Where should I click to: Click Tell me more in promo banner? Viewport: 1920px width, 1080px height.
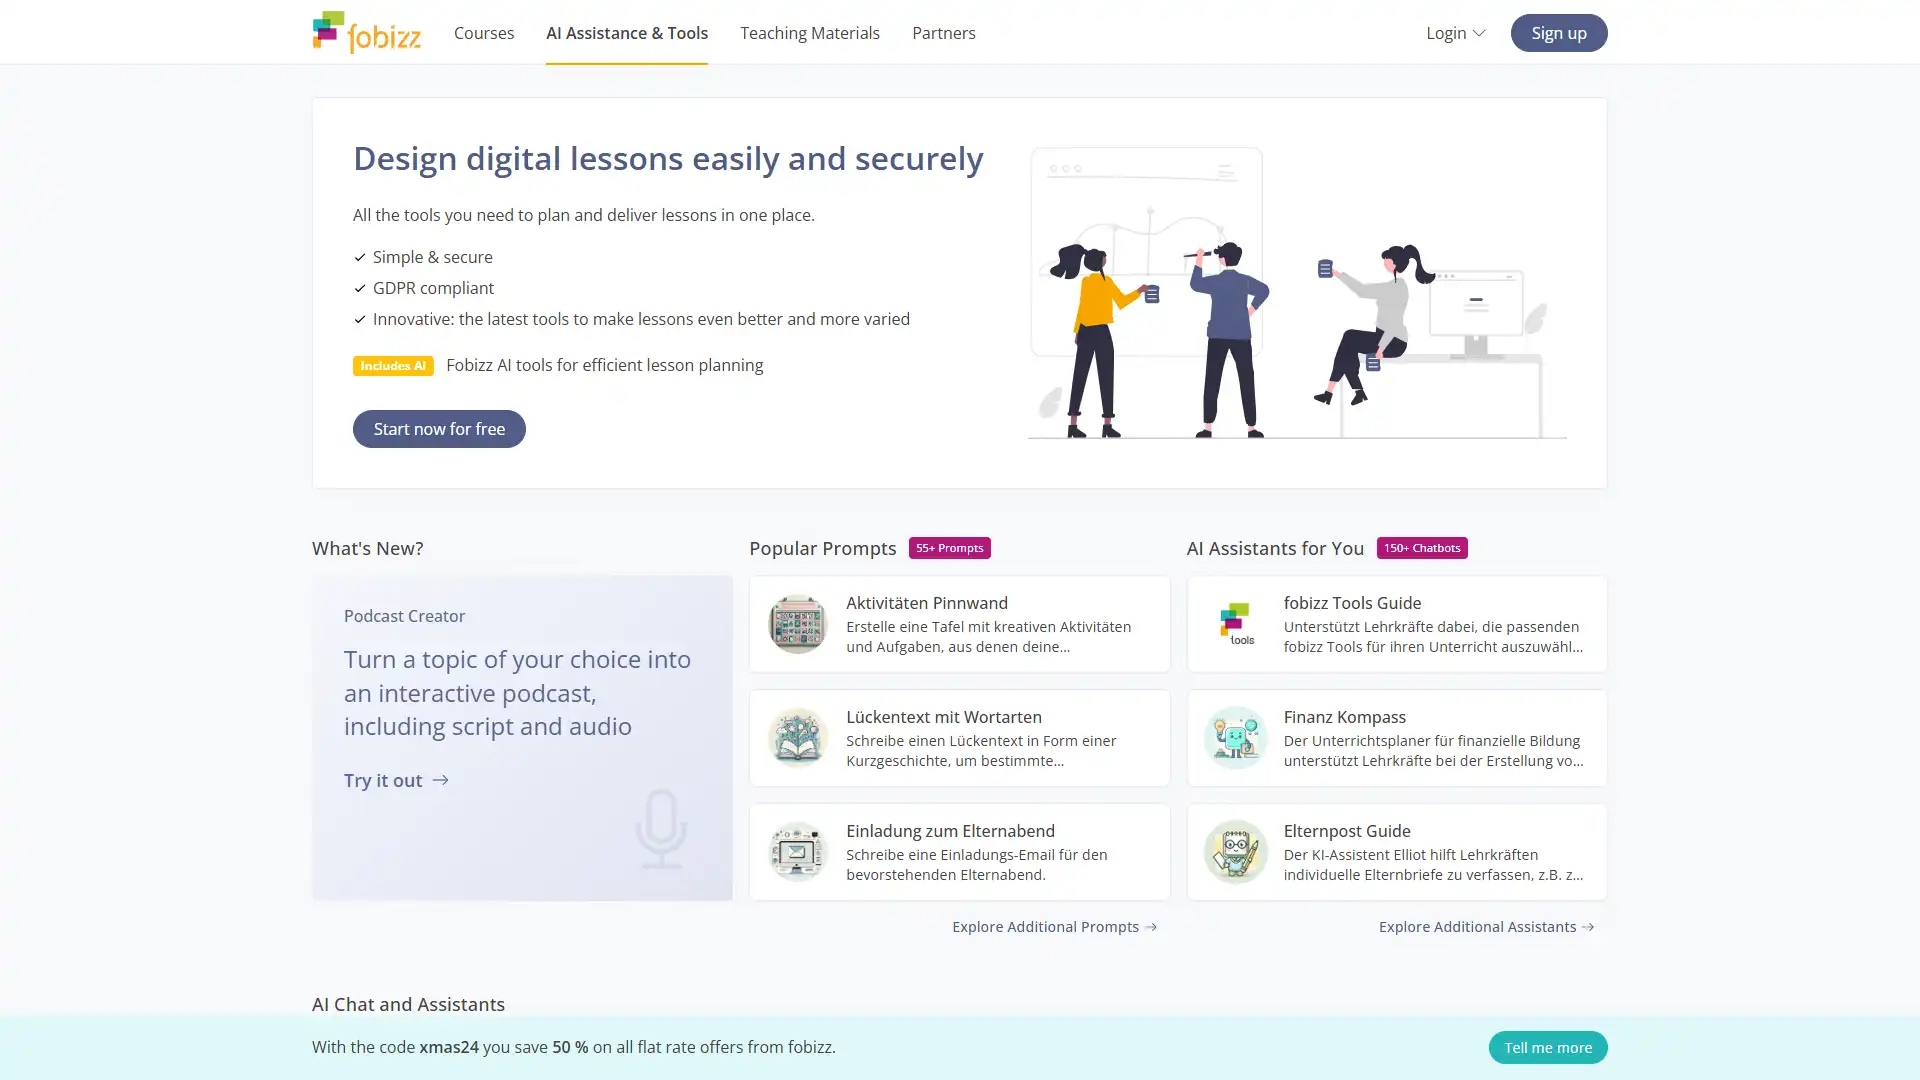point(1548,1047)
